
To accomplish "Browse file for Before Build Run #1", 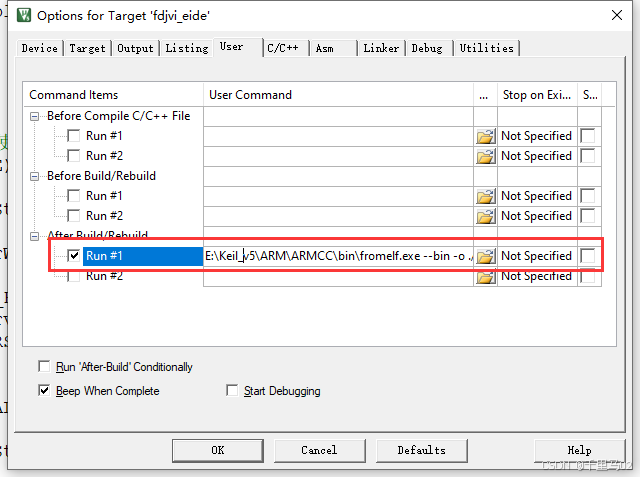I will click(x=485, y=196).
